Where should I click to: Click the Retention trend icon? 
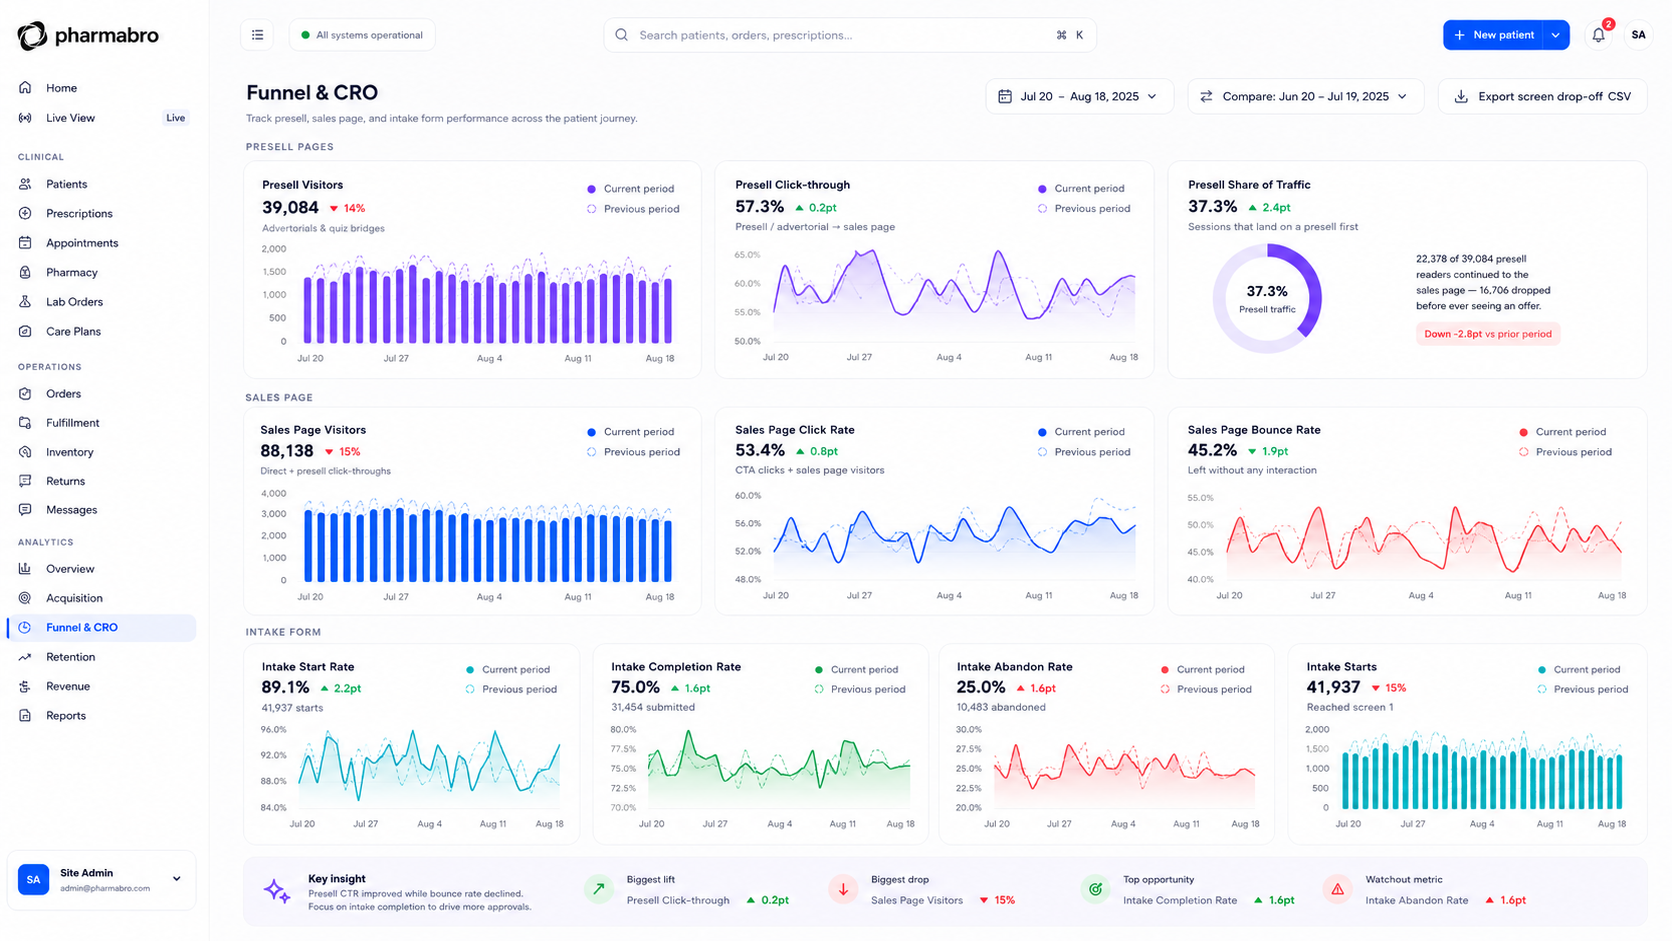[25, 657]
